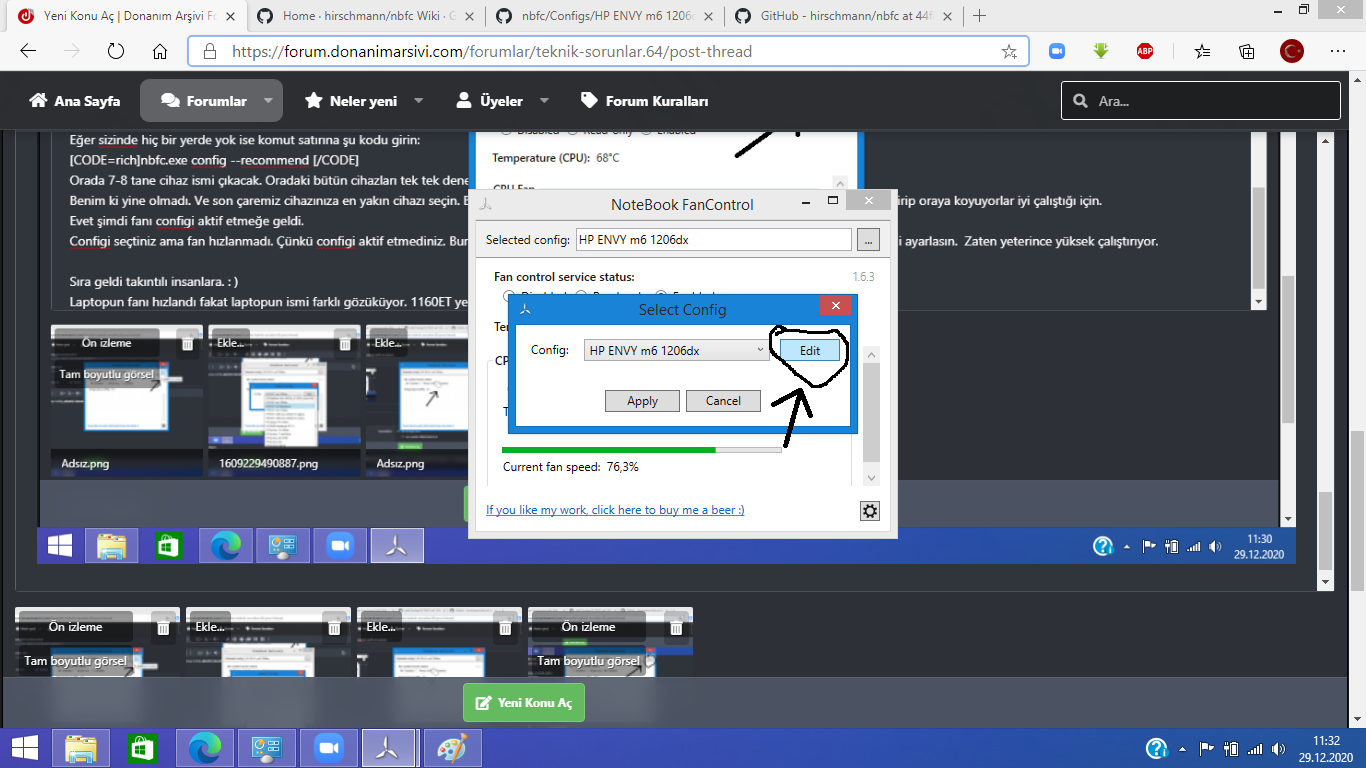Screen dimensions: 1366x768
Task: Click the NBFC settings gear icon
Action: pos(870,511)
